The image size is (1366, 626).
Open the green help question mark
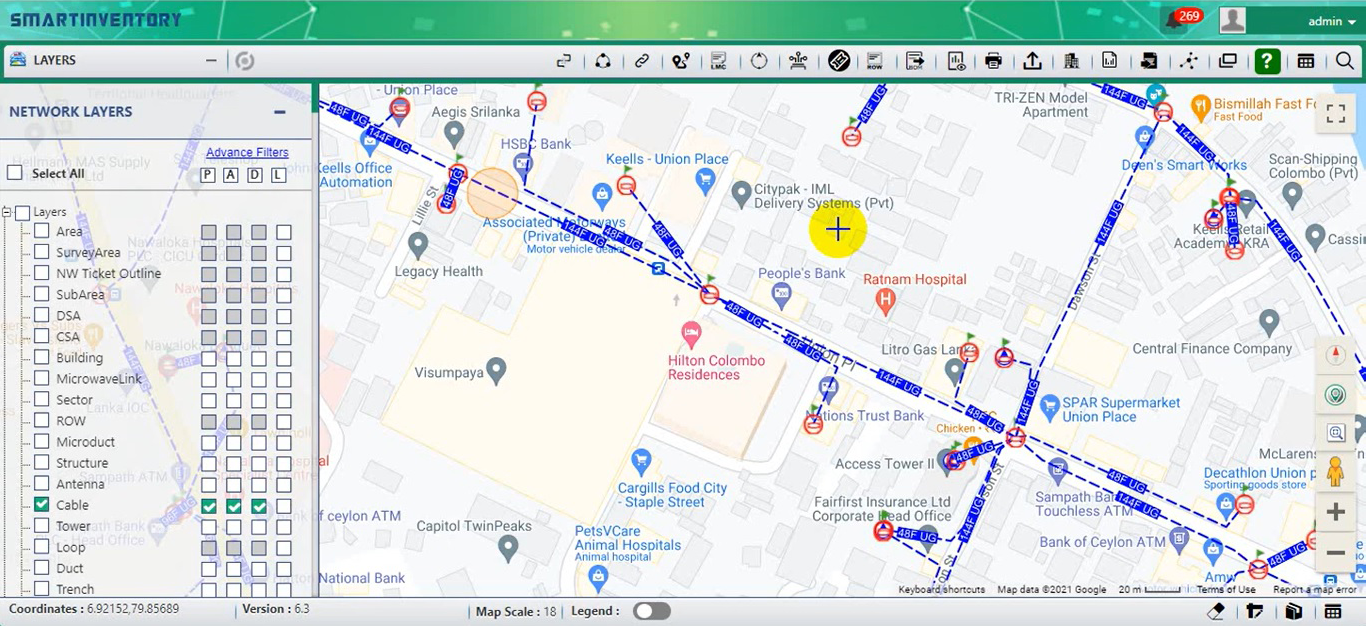pos(1267,61)
